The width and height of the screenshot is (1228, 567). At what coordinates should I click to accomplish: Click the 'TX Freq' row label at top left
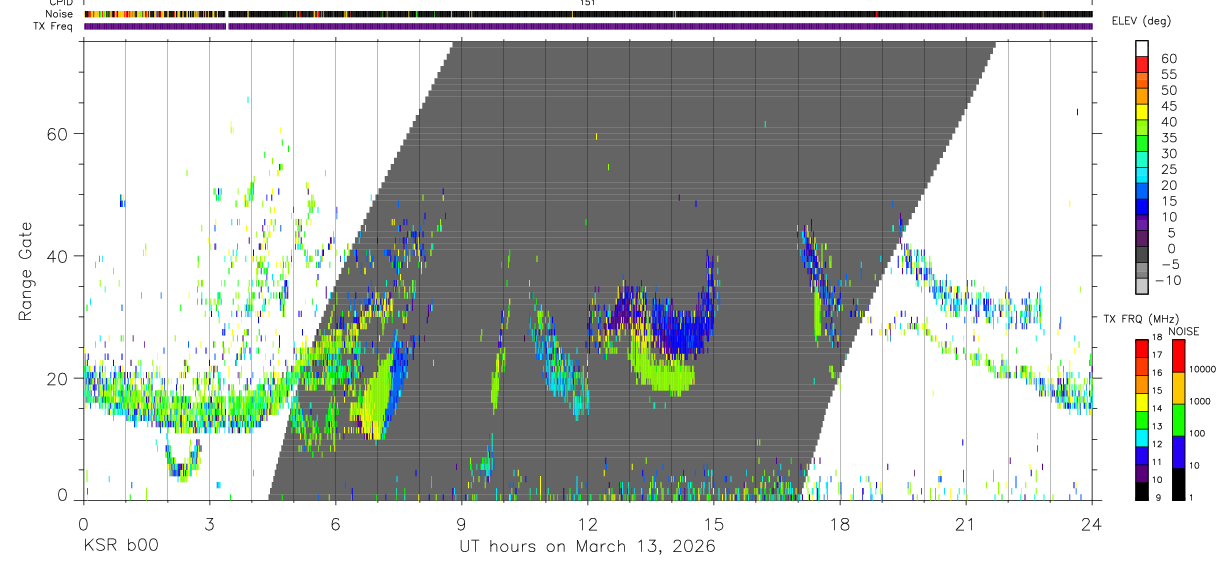click(x=55, y=26)
